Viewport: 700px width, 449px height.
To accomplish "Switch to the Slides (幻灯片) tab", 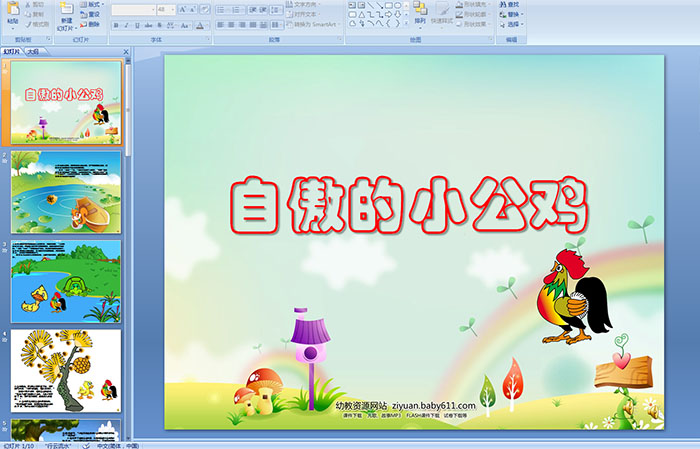I will (12, 51).
